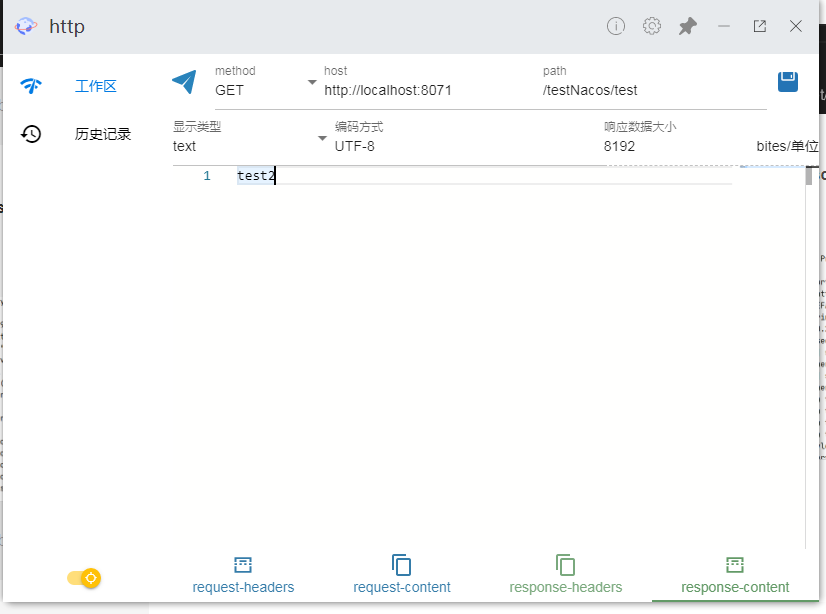
Task: Click the 显示类型 text value
Action: click(x=184, y=146)
